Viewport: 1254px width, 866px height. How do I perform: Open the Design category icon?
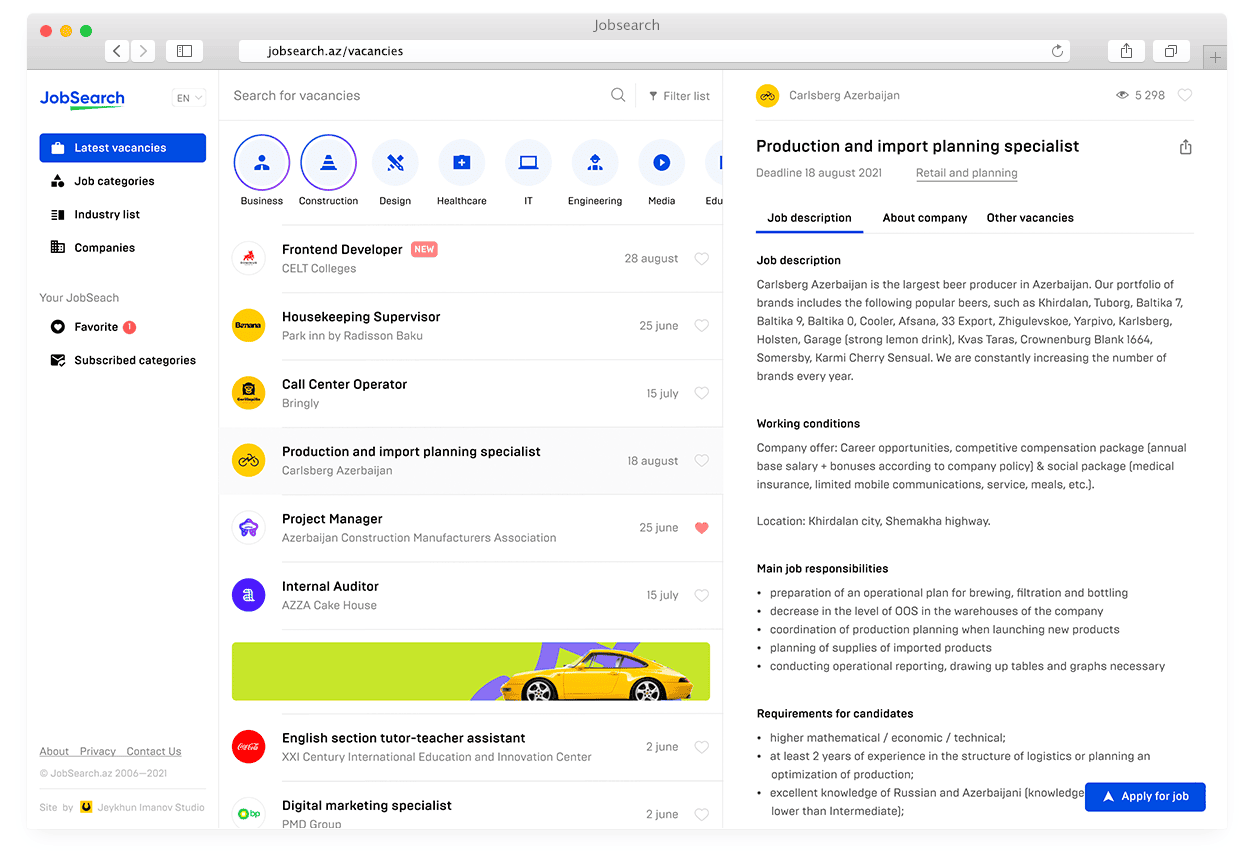point(395,162)
